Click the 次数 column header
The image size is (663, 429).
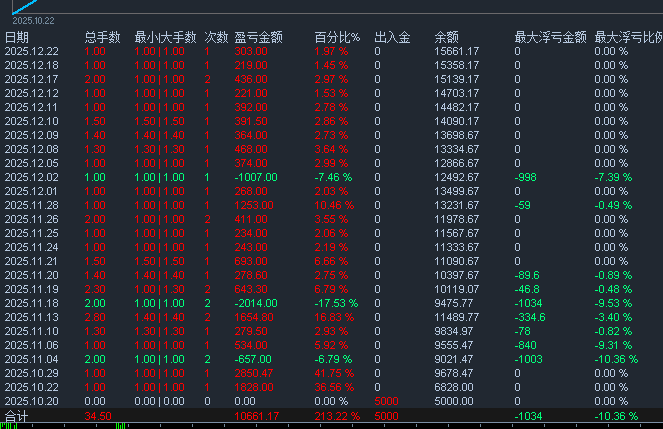[216, 37]
